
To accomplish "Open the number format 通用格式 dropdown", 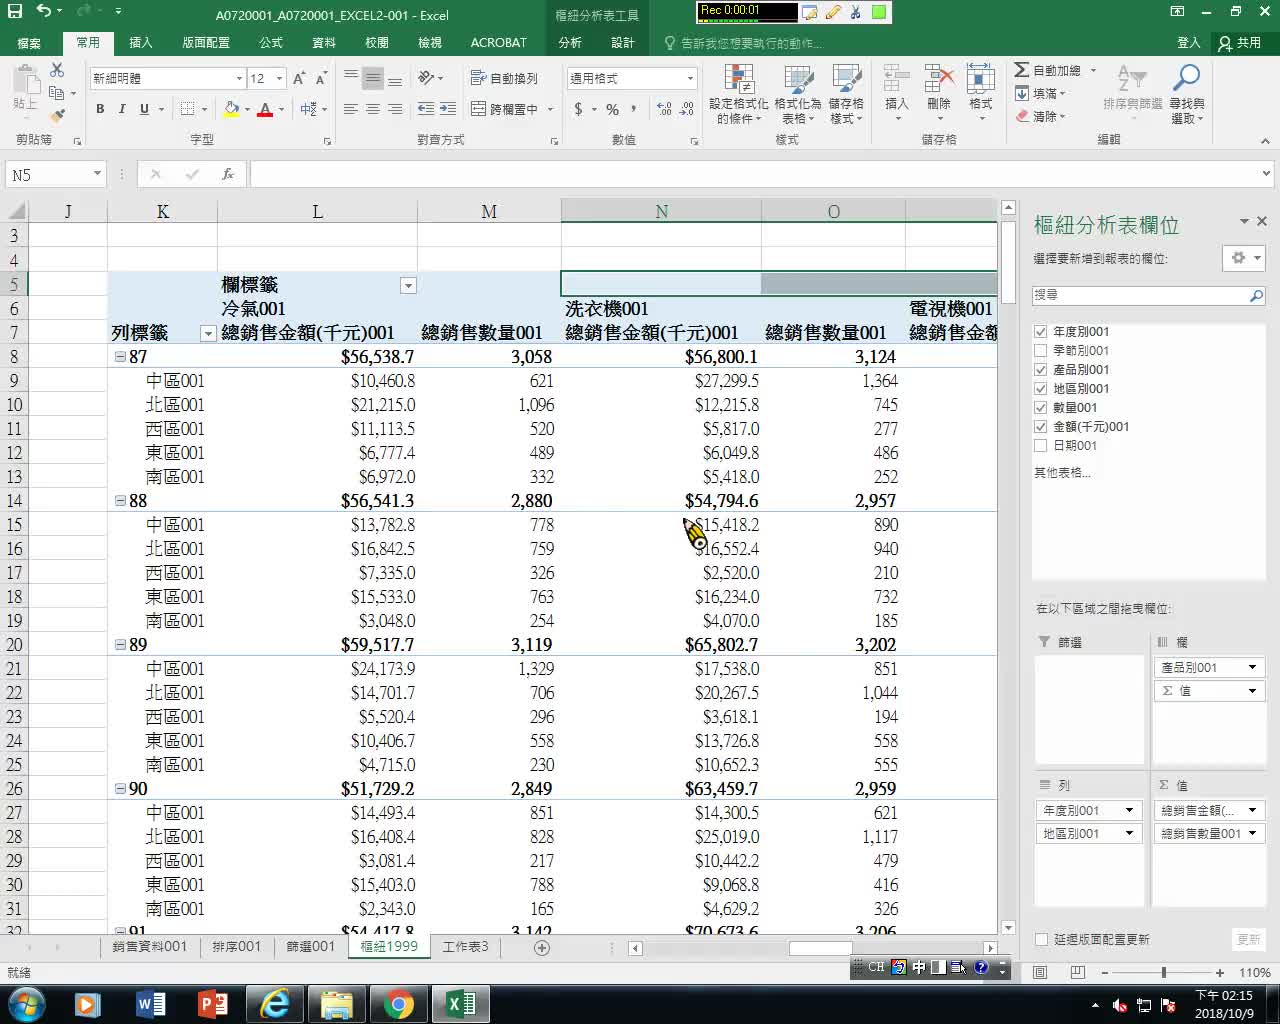I will pos(690,78).
